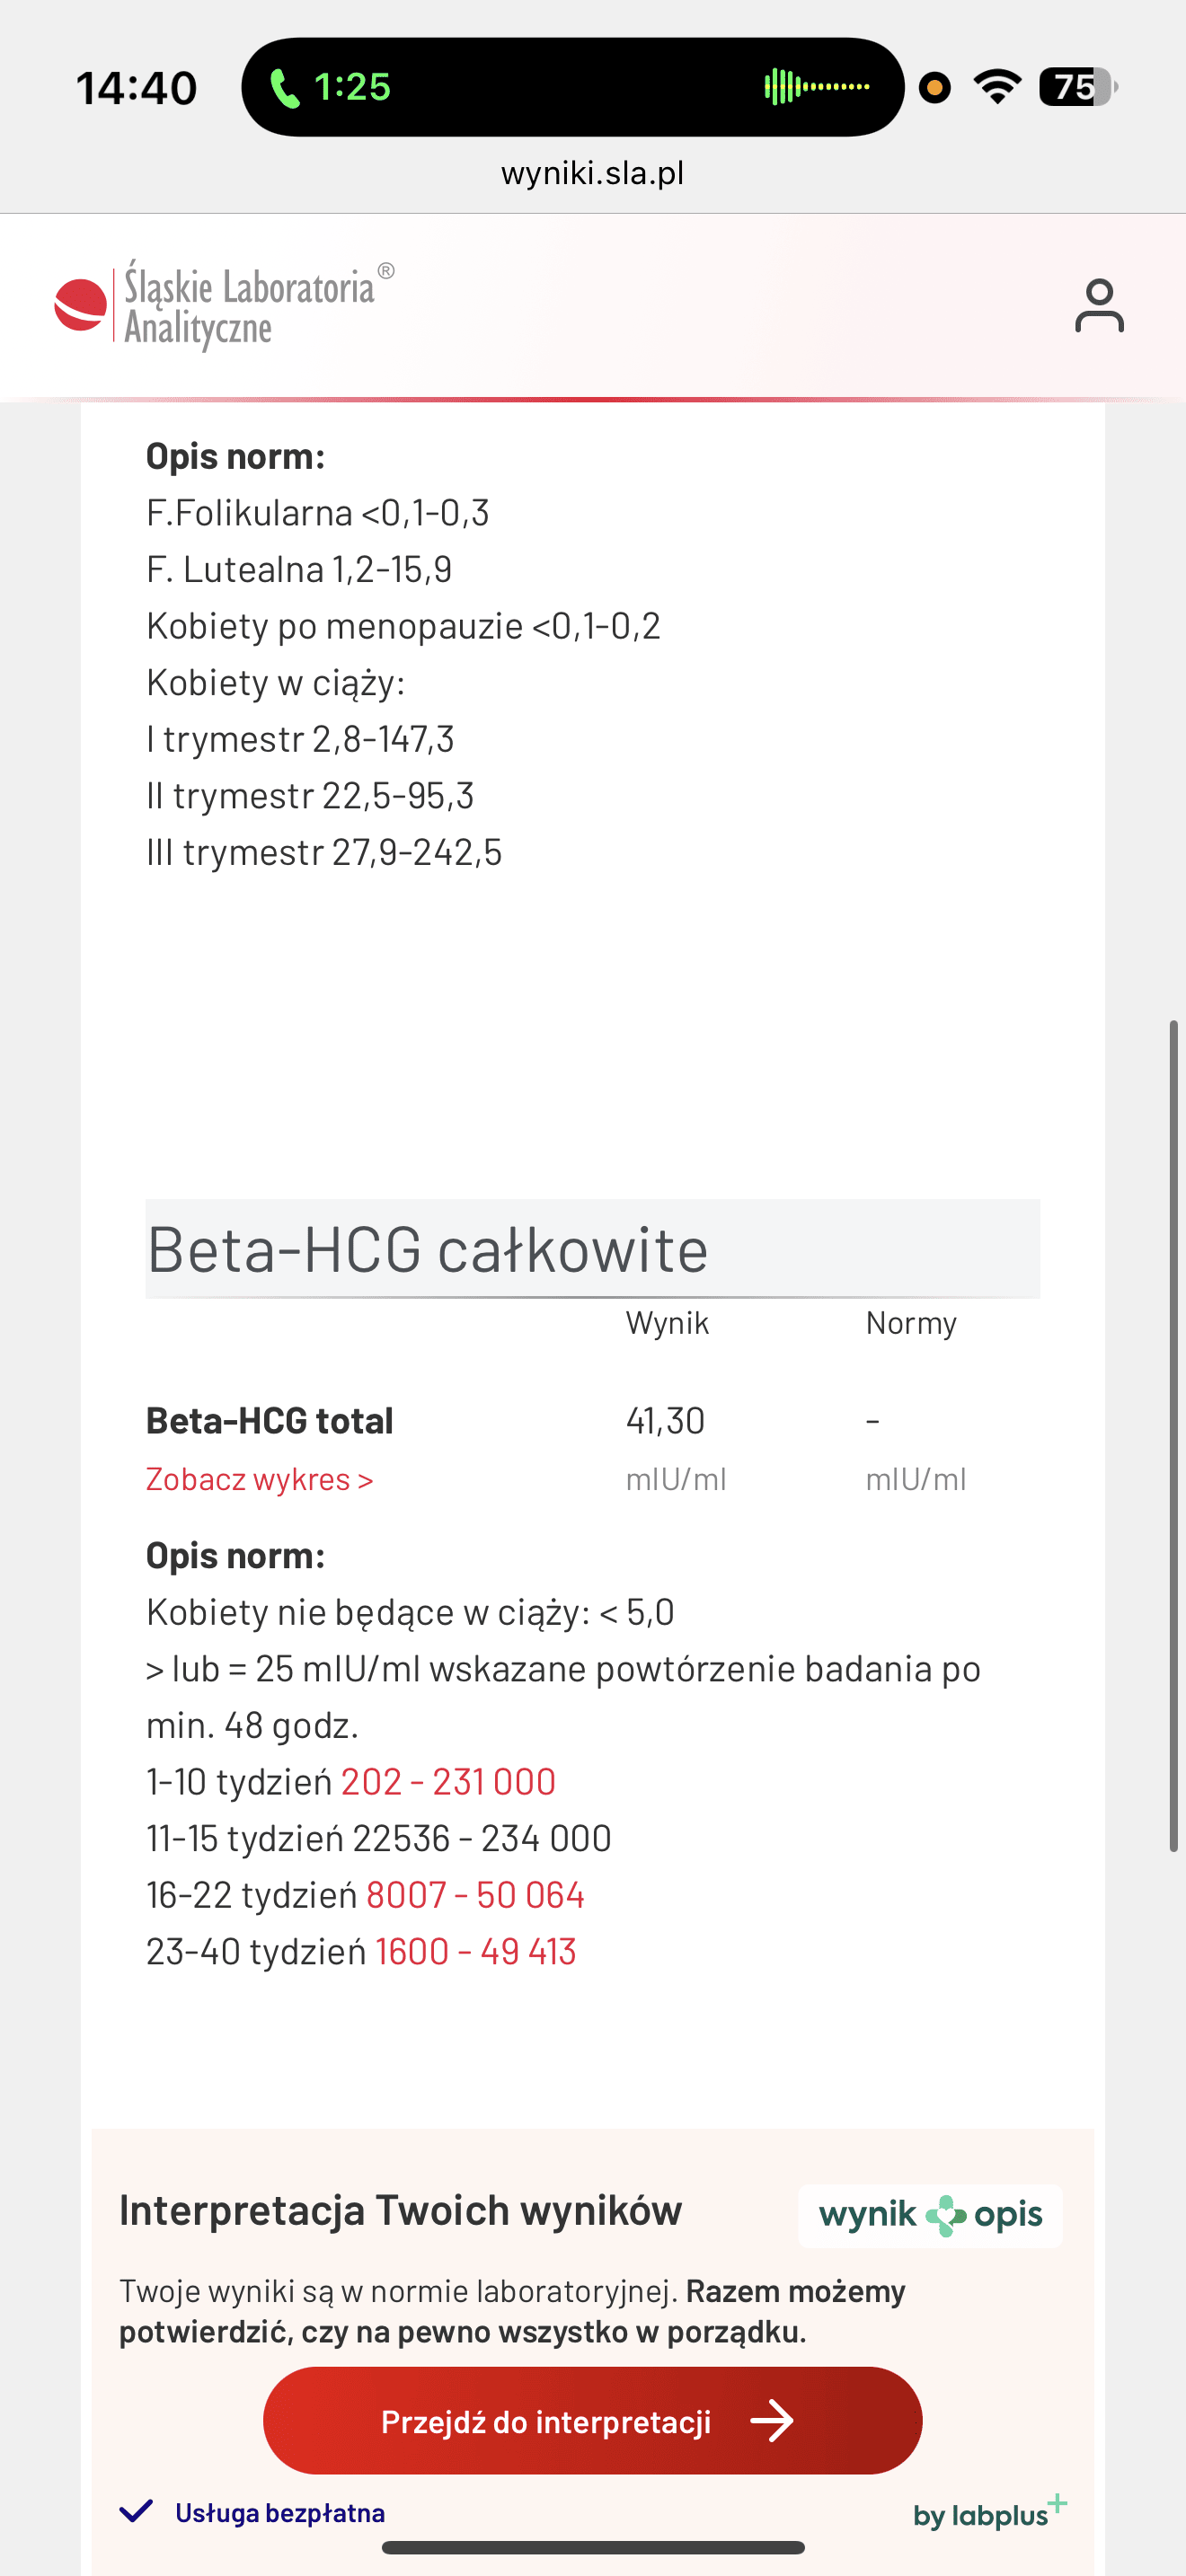Viewport: 1186px width, 2576px height.
Task: Tap the Wi-Fi status icon
Action: 997,87
